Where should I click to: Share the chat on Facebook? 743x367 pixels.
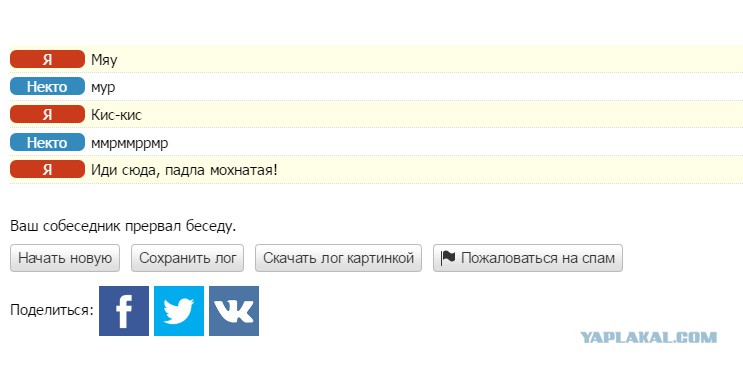(124, 311)
